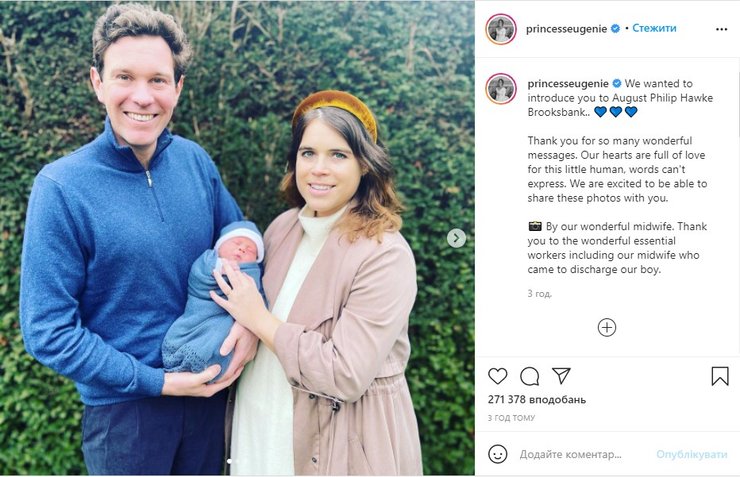
Task: Open the emoji picker smiley icon
Action: 497,454
